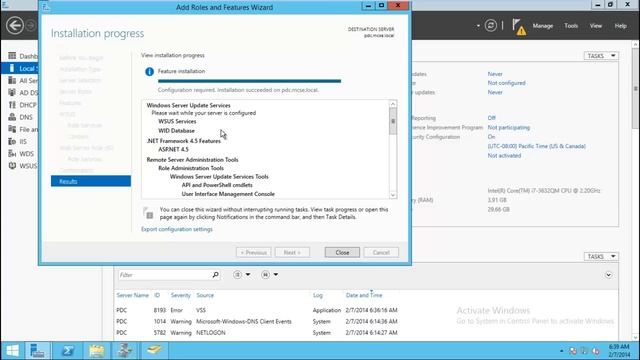Image resolution: width=640 pixels, height=360 pixels.
Task: Click ASP.NET 4.5 in installation list
Action: 173,149
